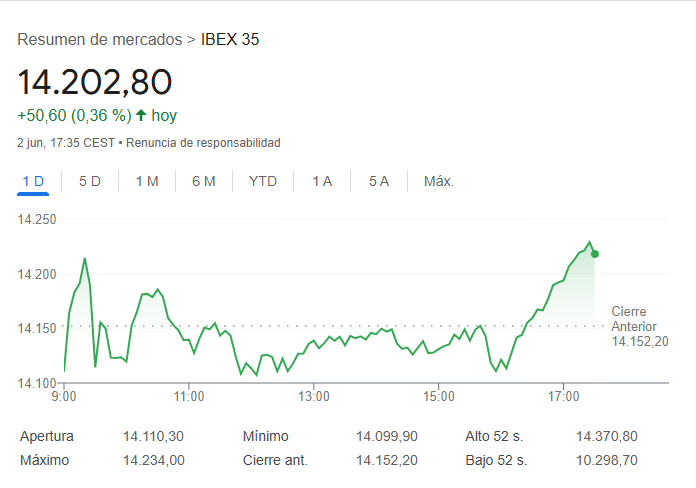The image size is (696, 488).
Task: View the 5 A chart range
Action: click(x=378, y=181)
